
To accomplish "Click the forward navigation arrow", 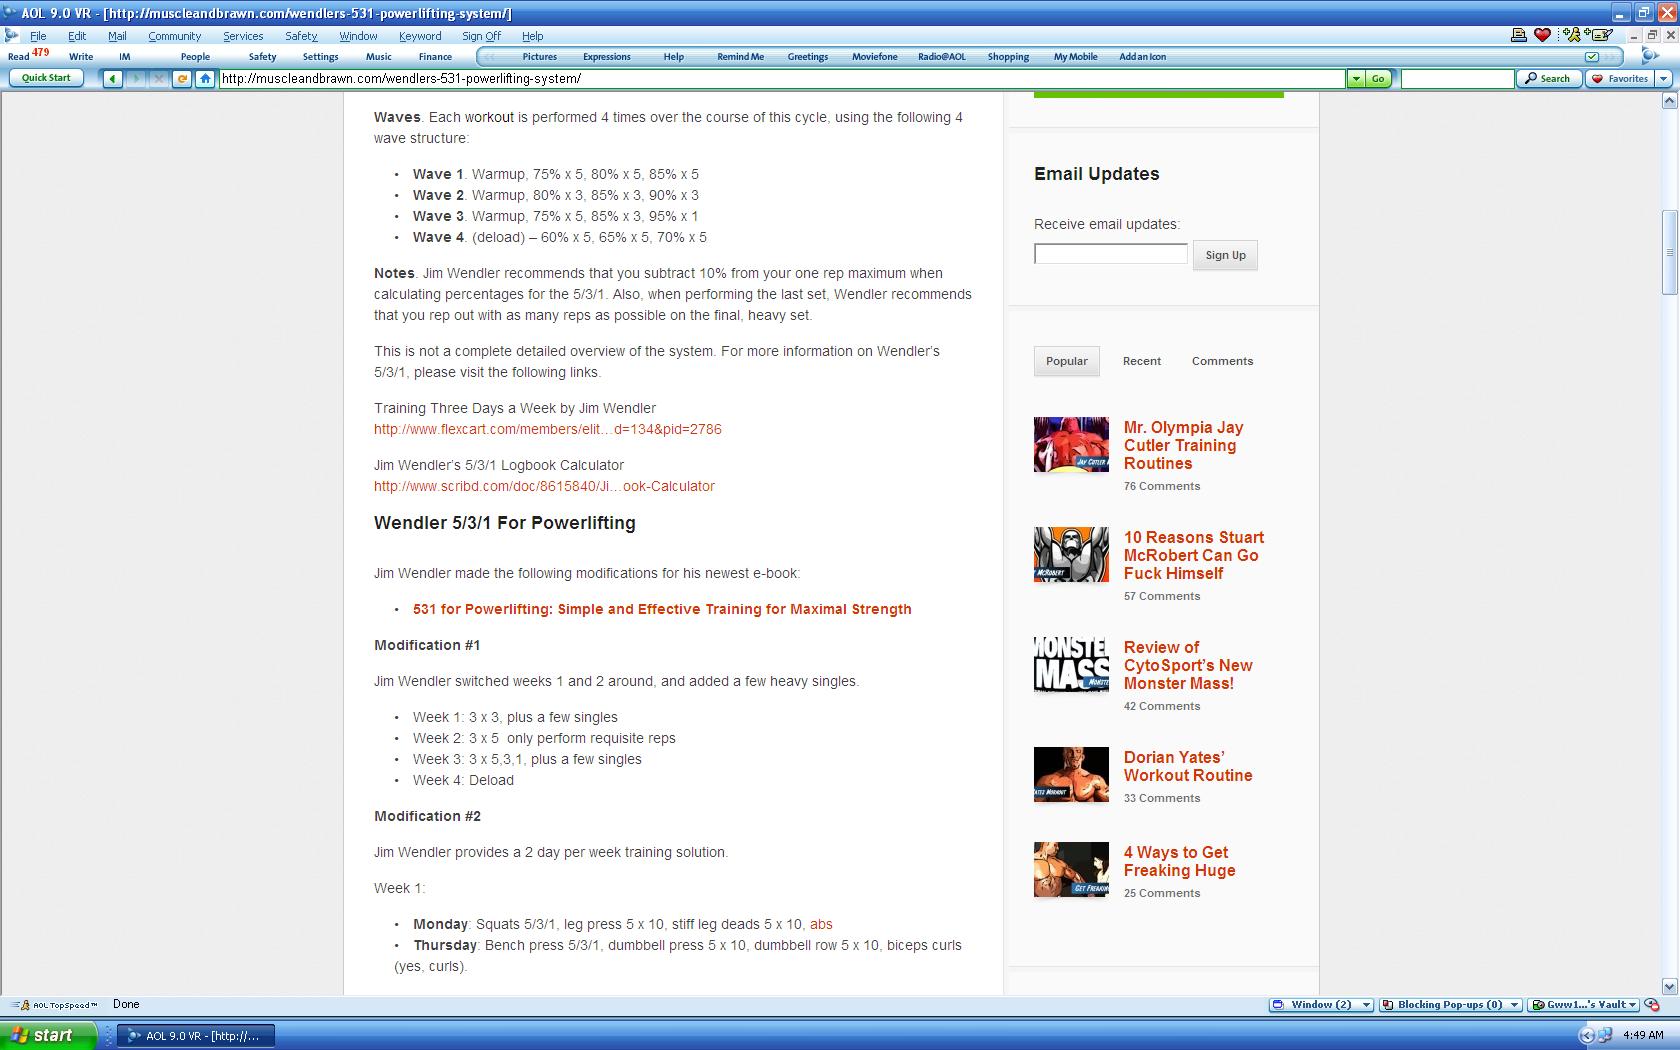I will point(136,78).
